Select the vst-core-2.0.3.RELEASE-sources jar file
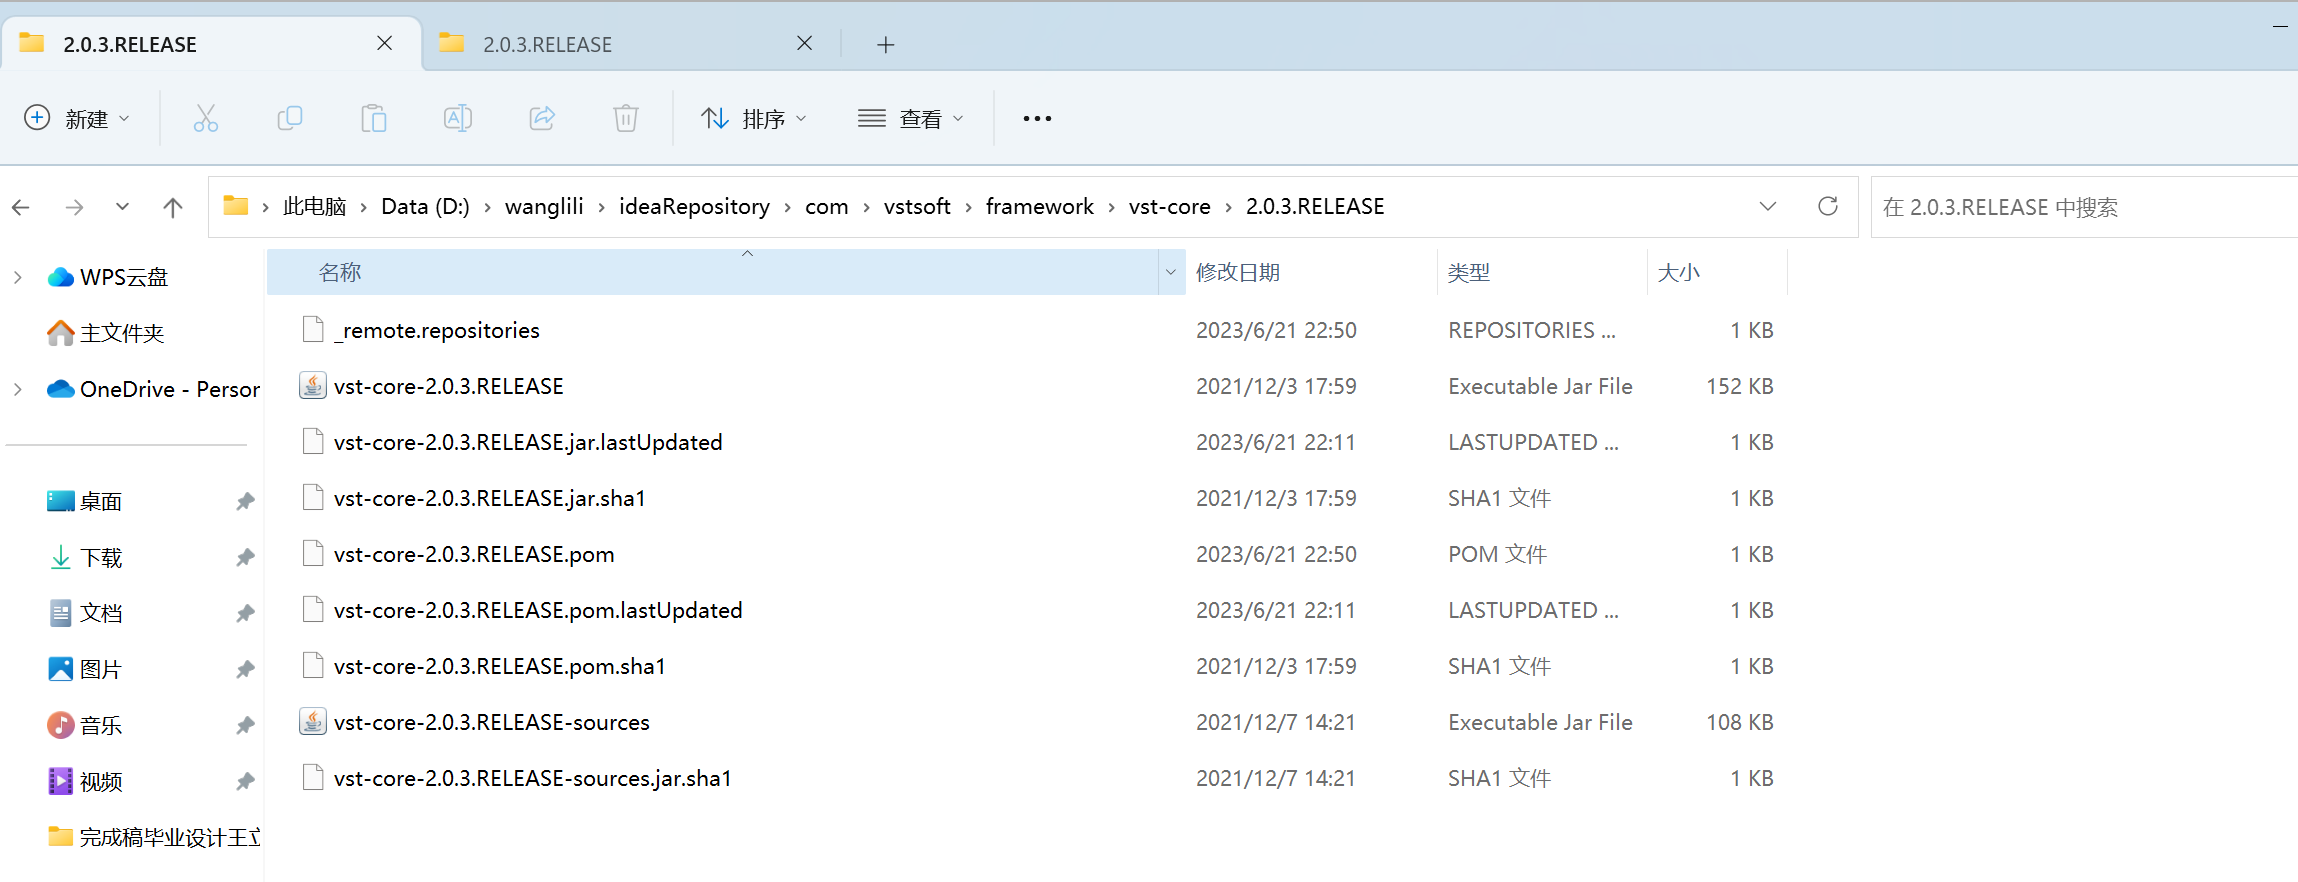Image resolution: width=2298 pixels, height=882 pixels. 491,722
